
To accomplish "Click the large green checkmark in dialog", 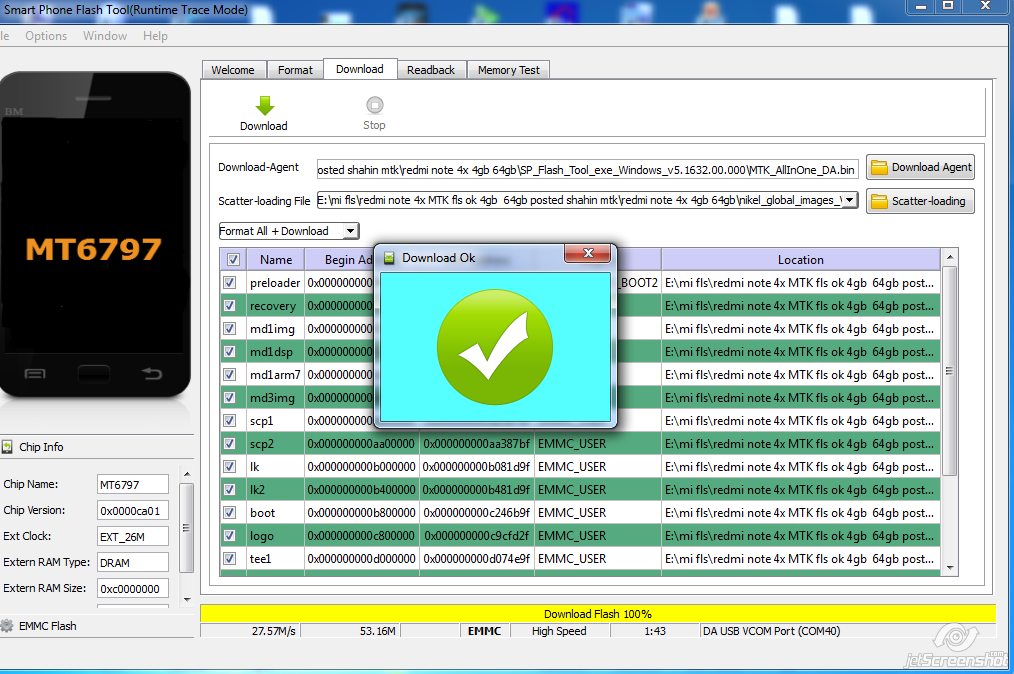I will point(495,347).
